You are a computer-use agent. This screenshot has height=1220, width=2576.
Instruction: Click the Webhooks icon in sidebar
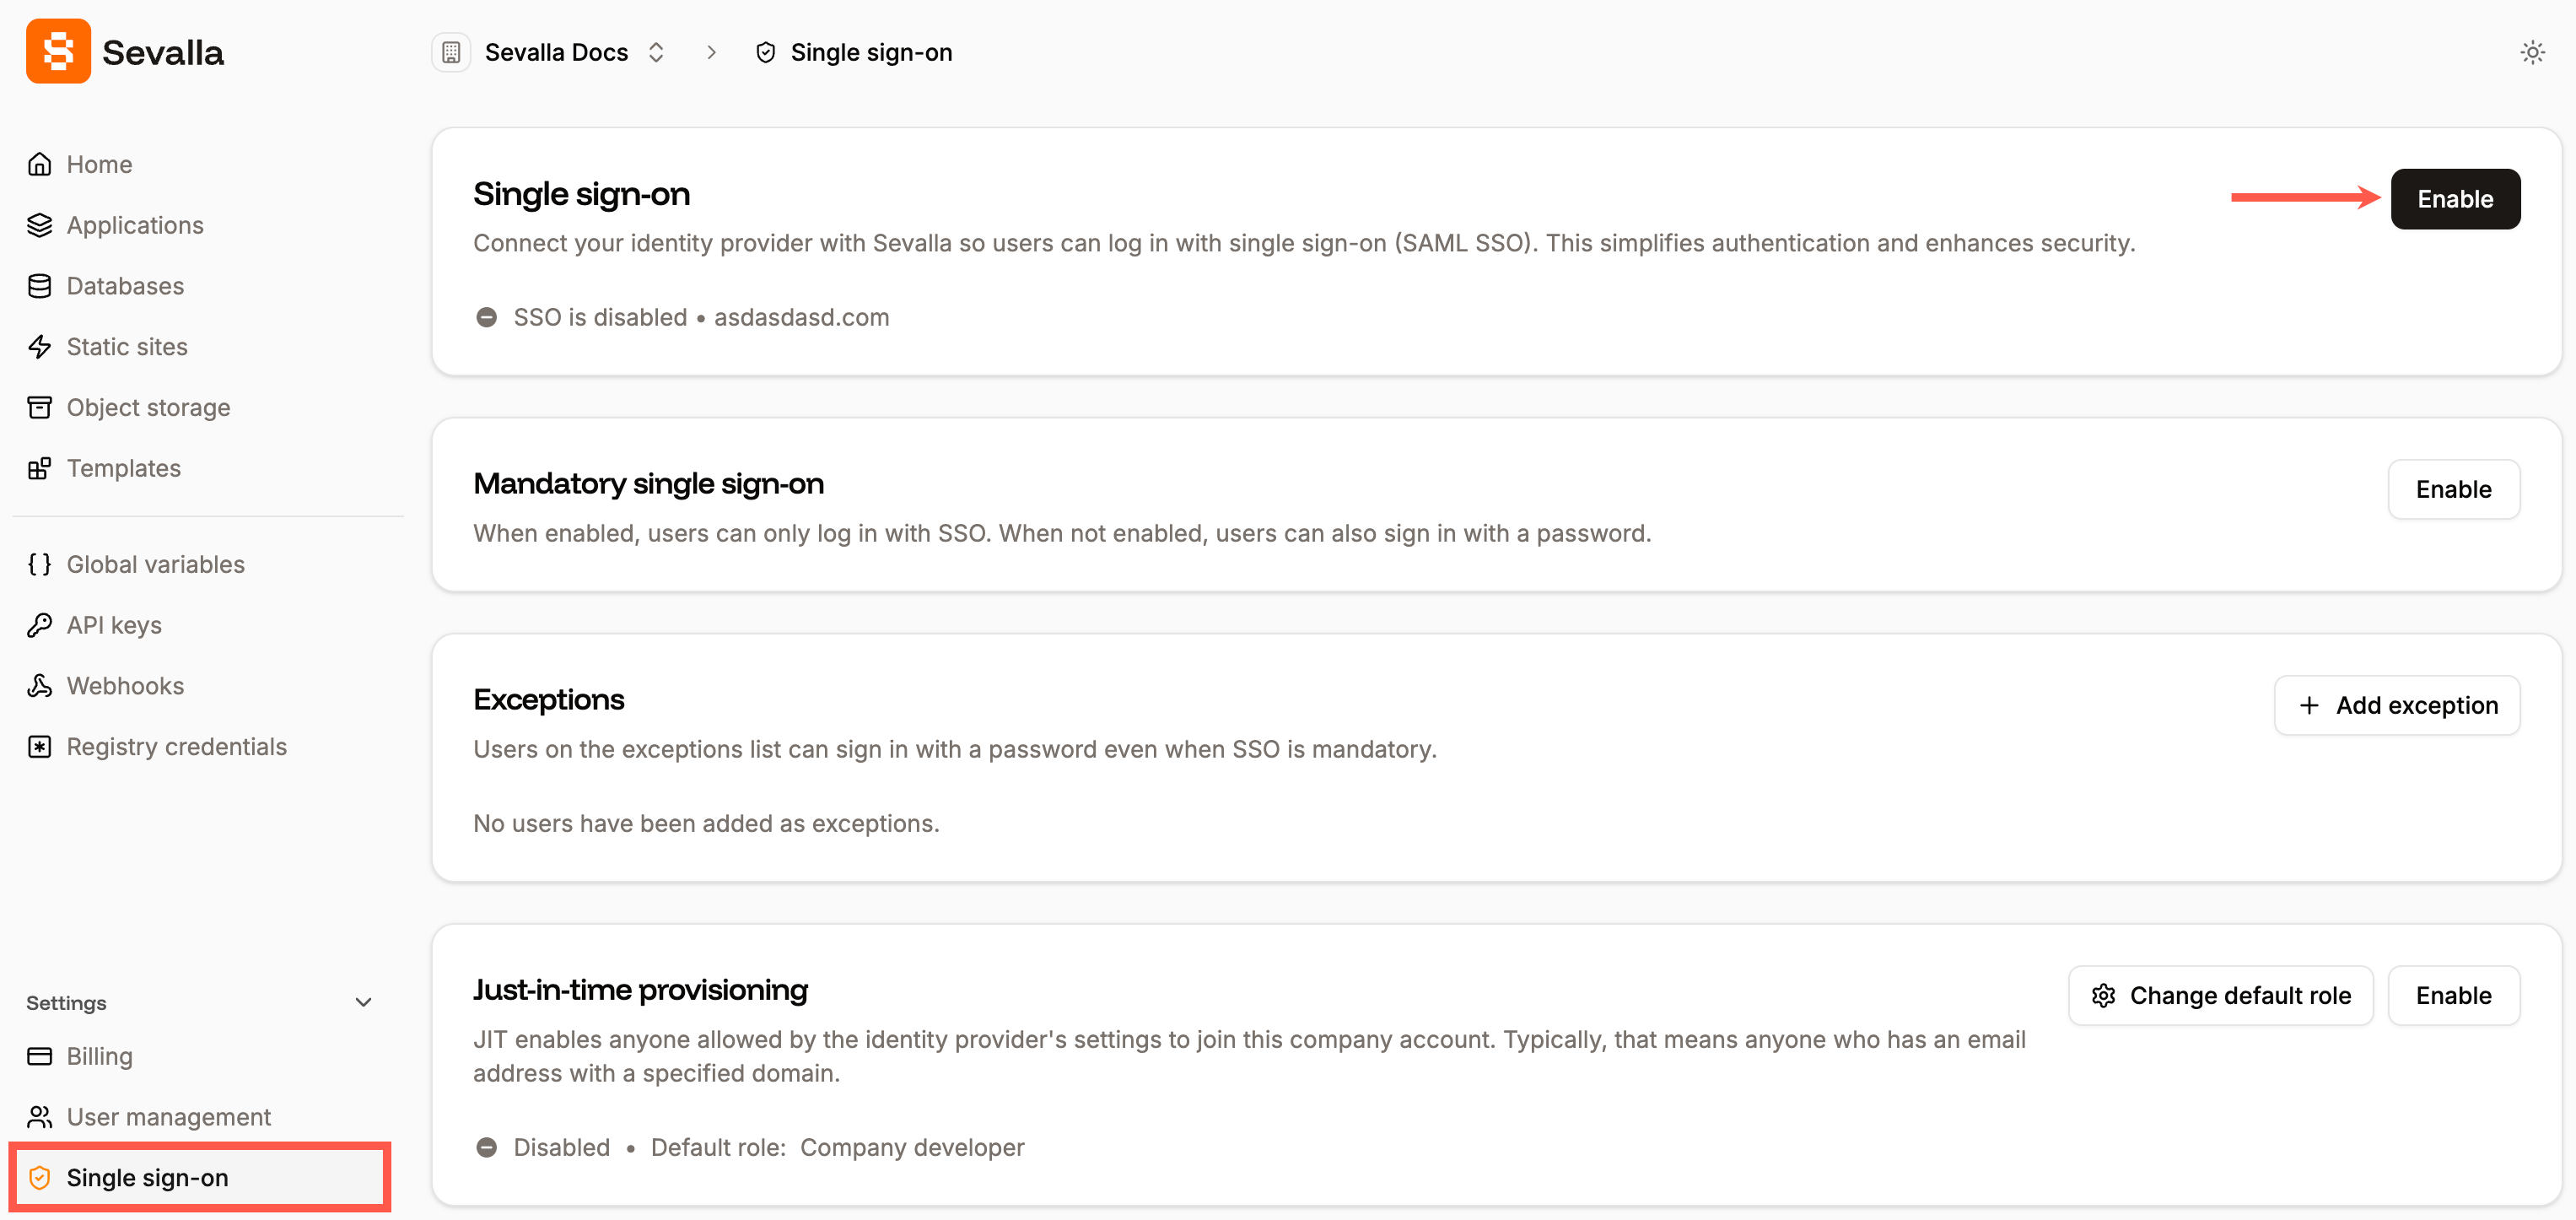(40, 686)
